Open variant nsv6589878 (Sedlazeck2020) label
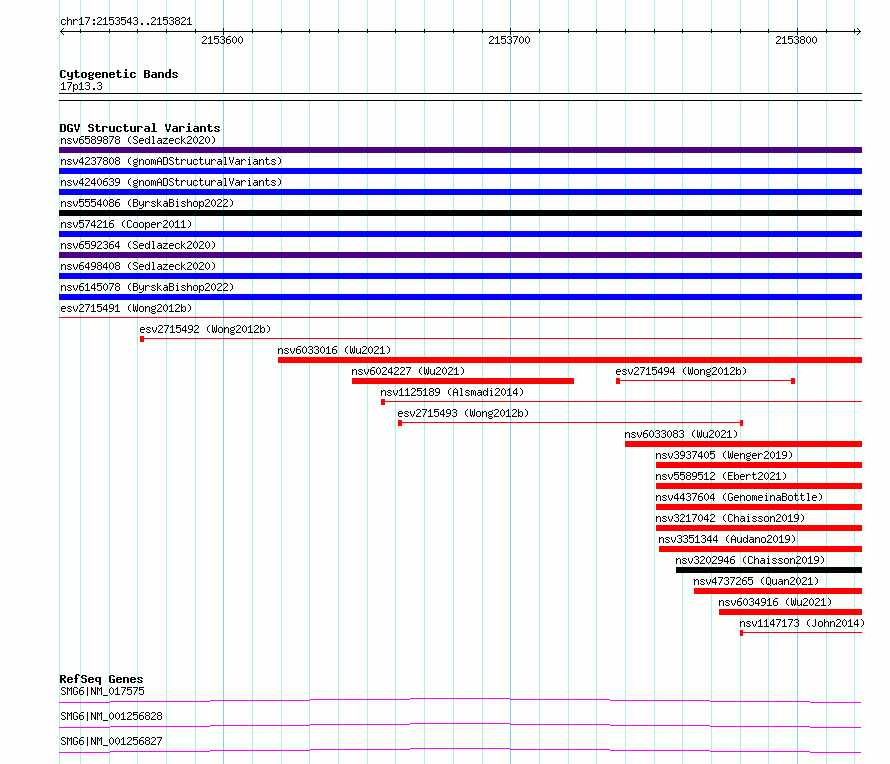Viewport: 890px width, 764px height. pyautogui.click(x=138, y=140)
